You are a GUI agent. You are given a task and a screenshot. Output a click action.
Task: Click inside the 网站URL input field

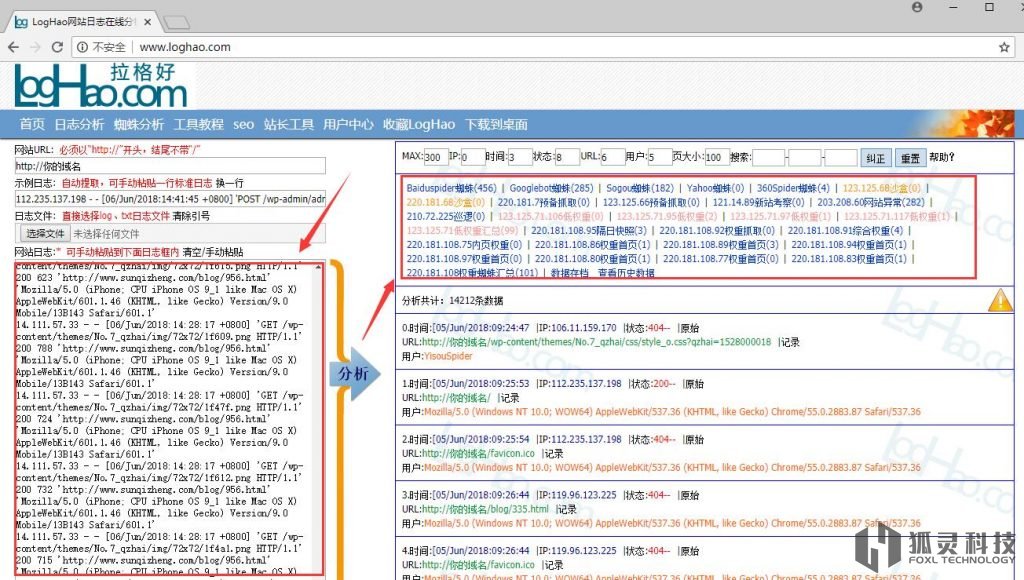click(x=165, y=164)
